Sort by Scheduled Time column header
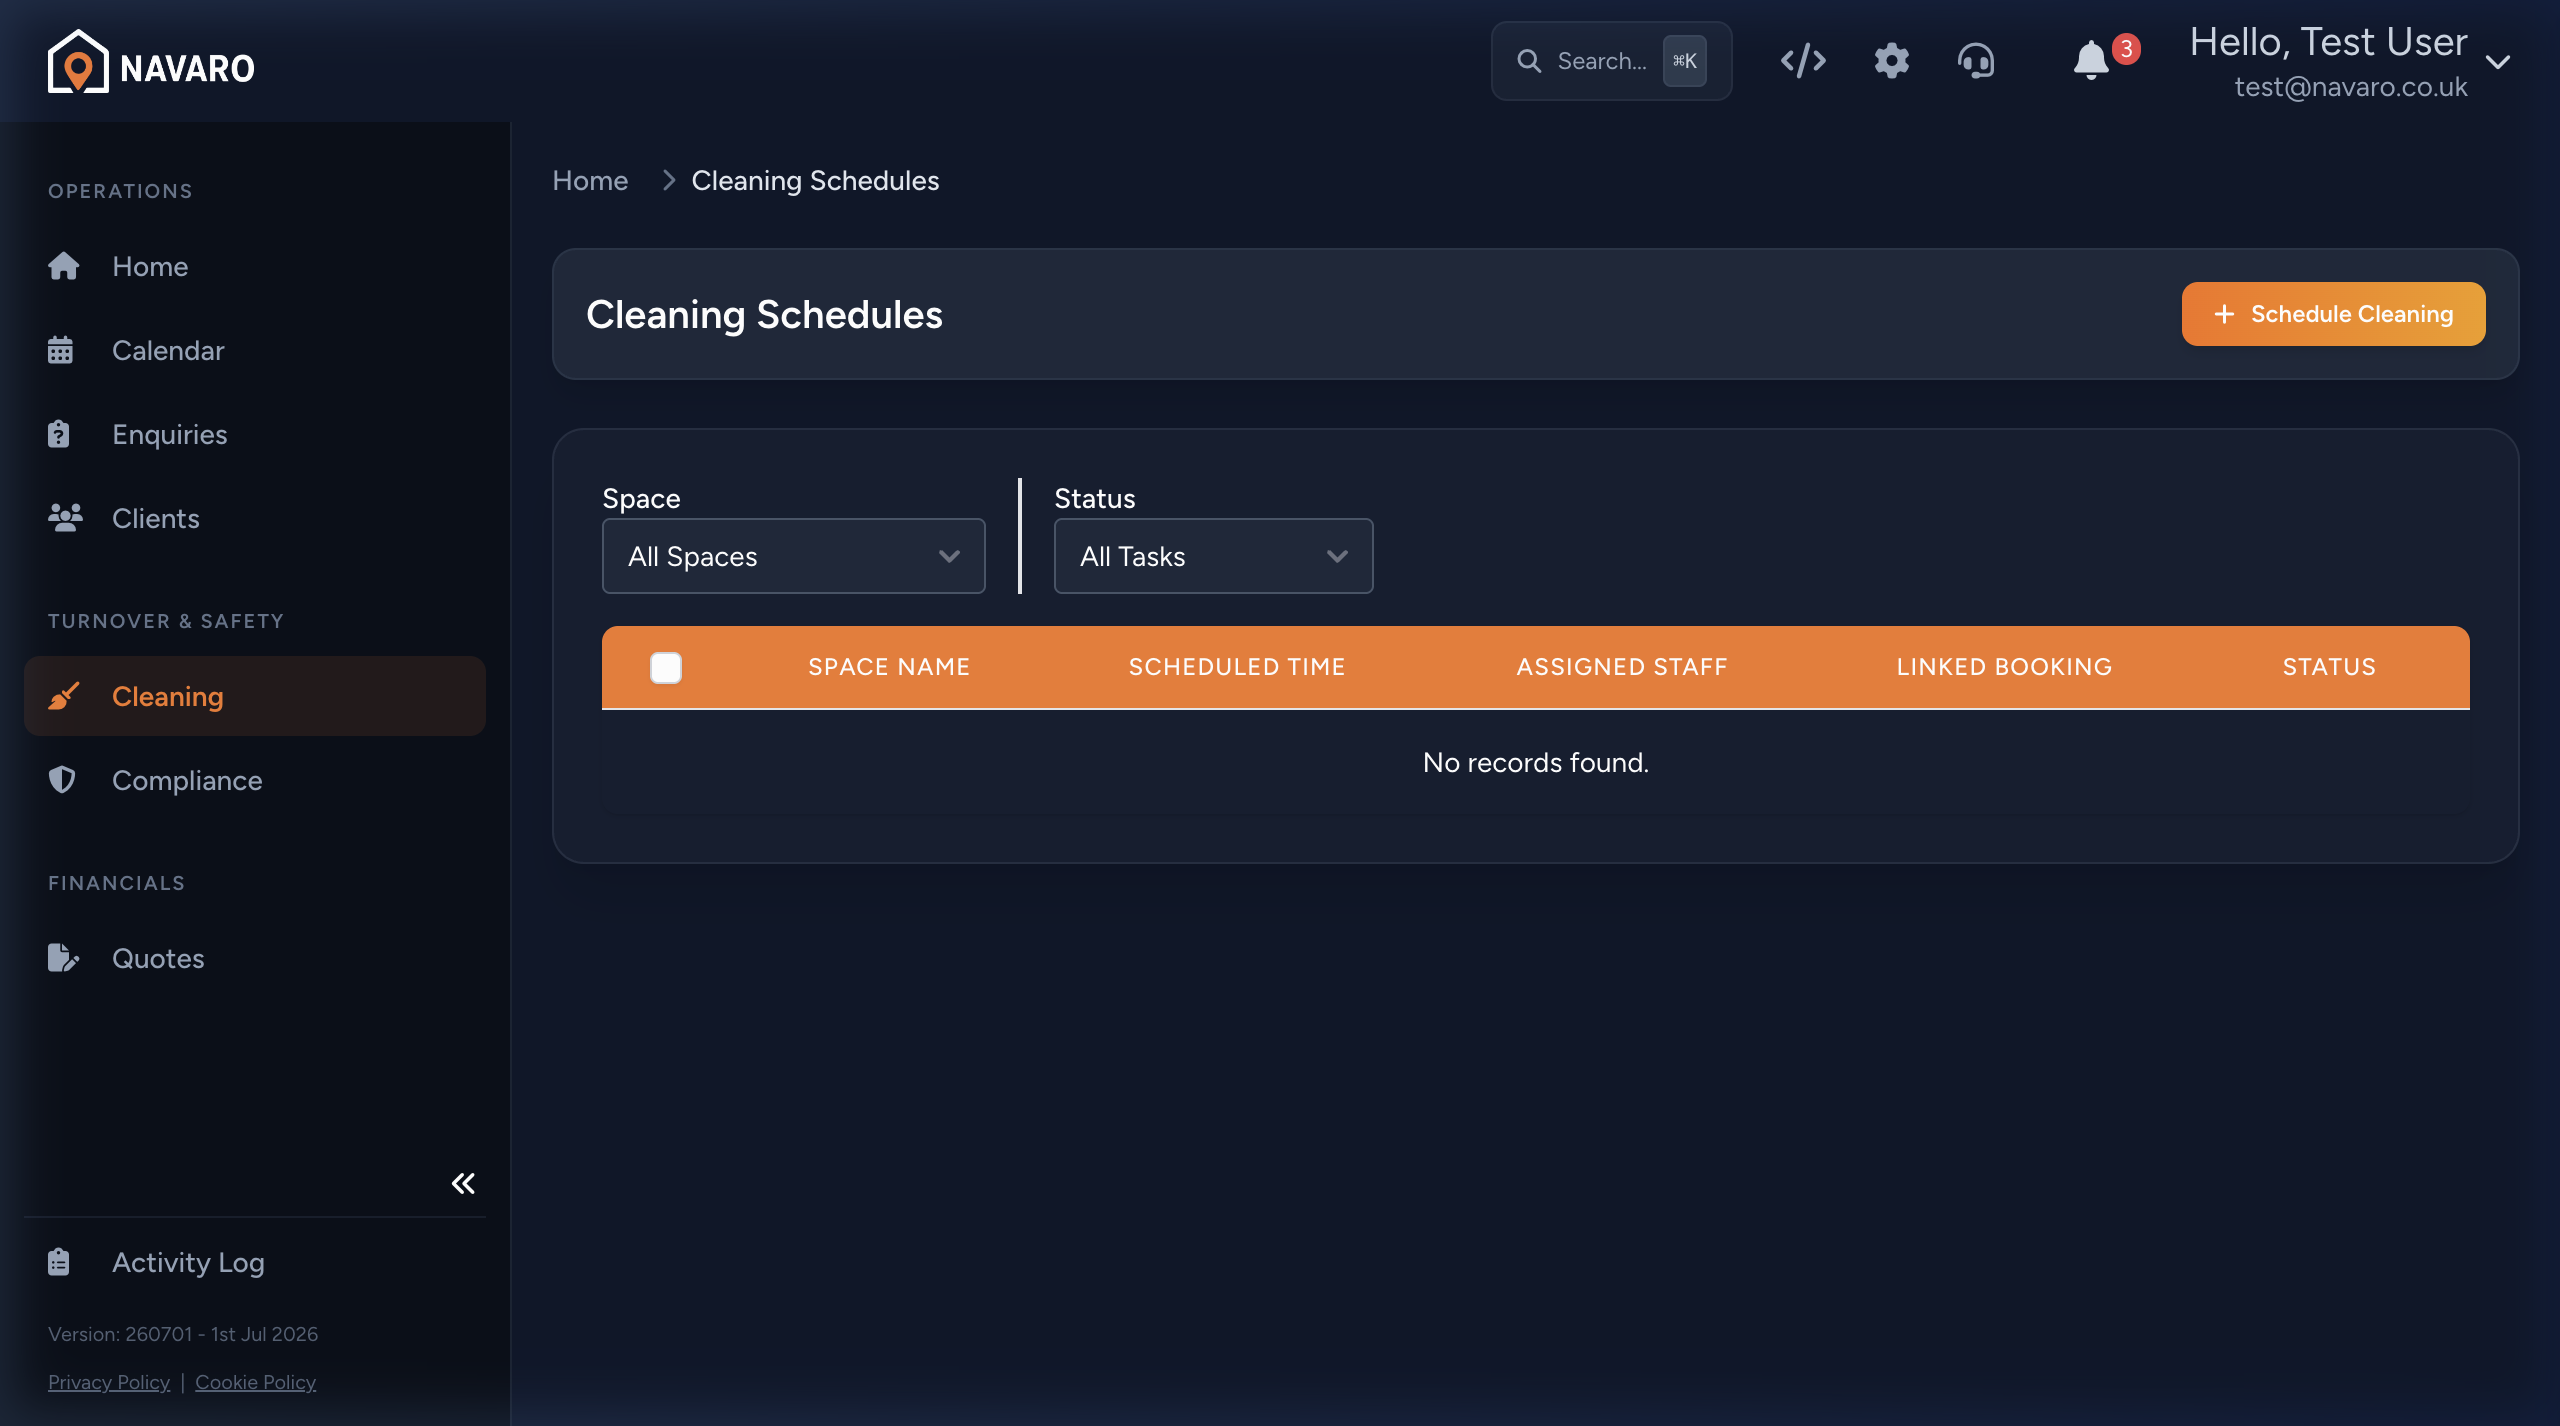Viewport: 2560px width, 1426px height. pos(1237,667)
